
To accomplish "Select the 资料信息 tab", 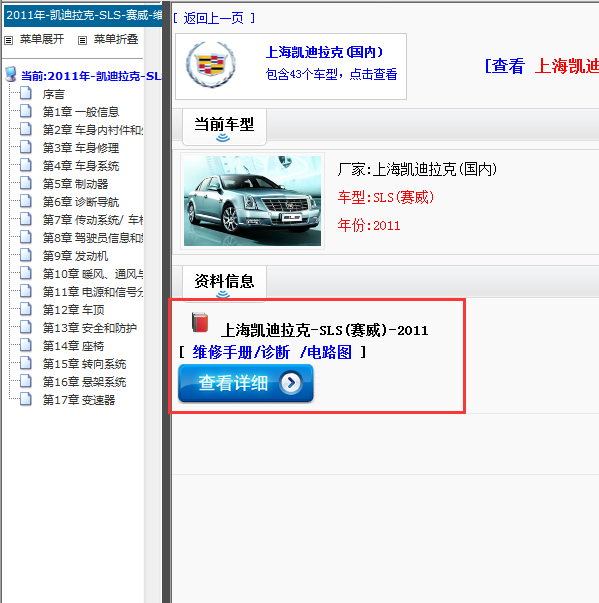I will (224, 283).
